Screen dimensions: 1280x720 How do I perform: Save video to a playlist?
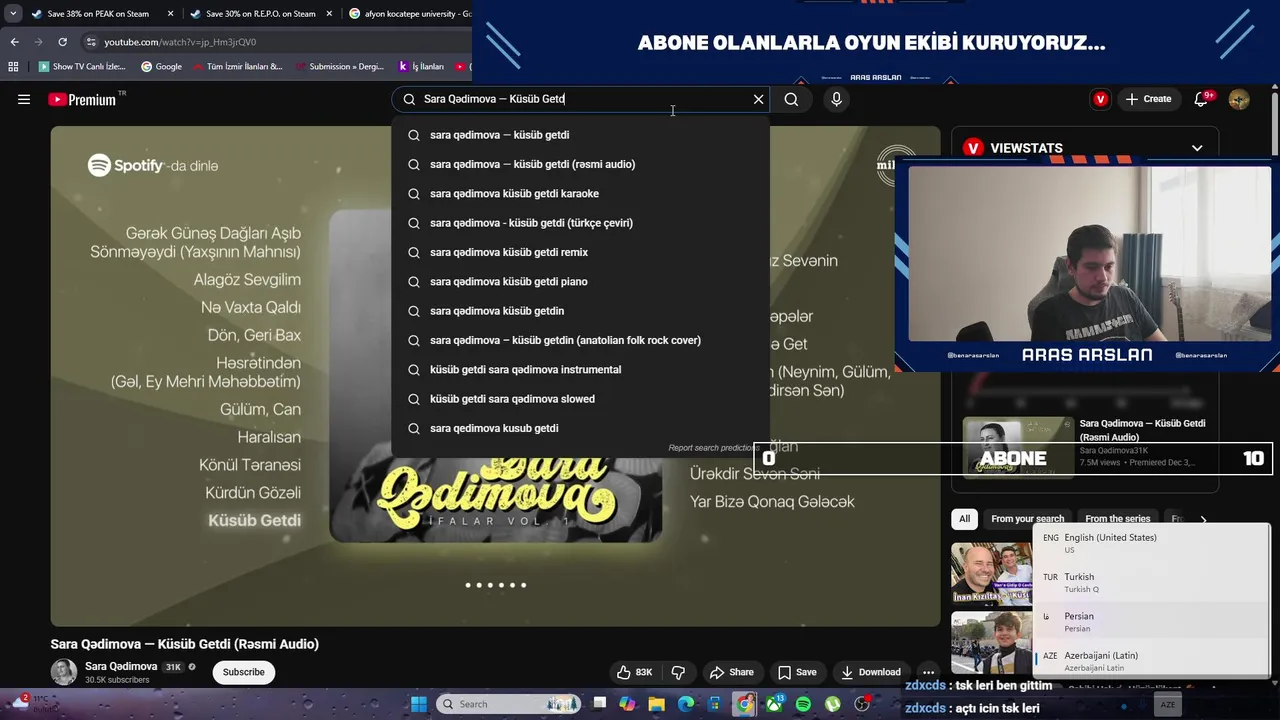coord(797,672)
